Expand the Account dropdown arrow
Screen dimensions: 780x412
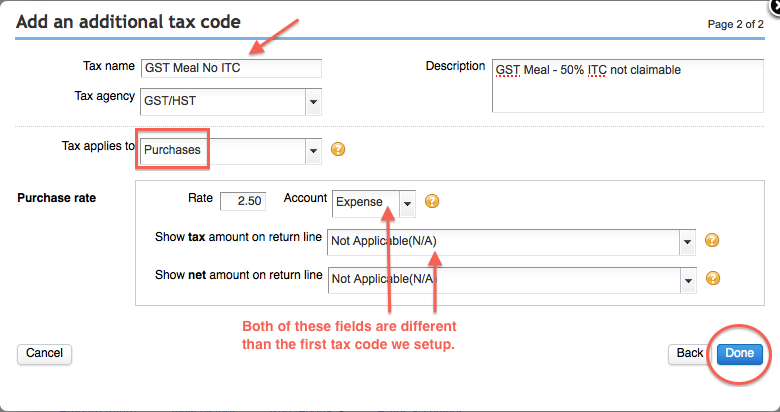click(407, 202)
